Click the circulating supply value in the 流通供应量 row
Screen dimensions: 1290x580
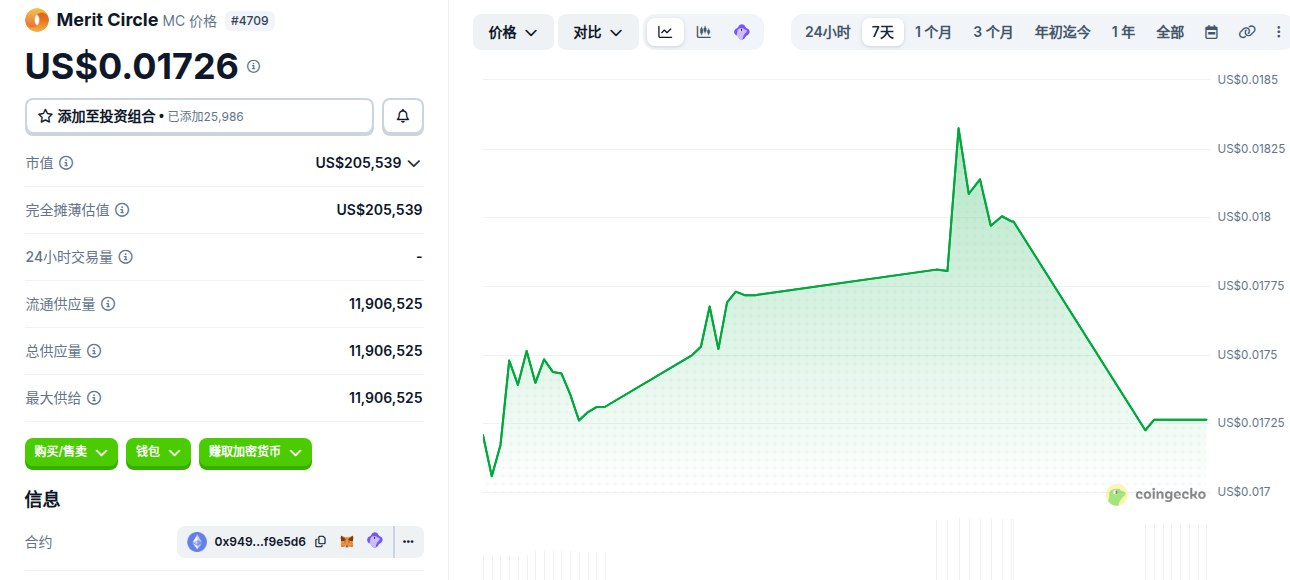tap(385, 304)
